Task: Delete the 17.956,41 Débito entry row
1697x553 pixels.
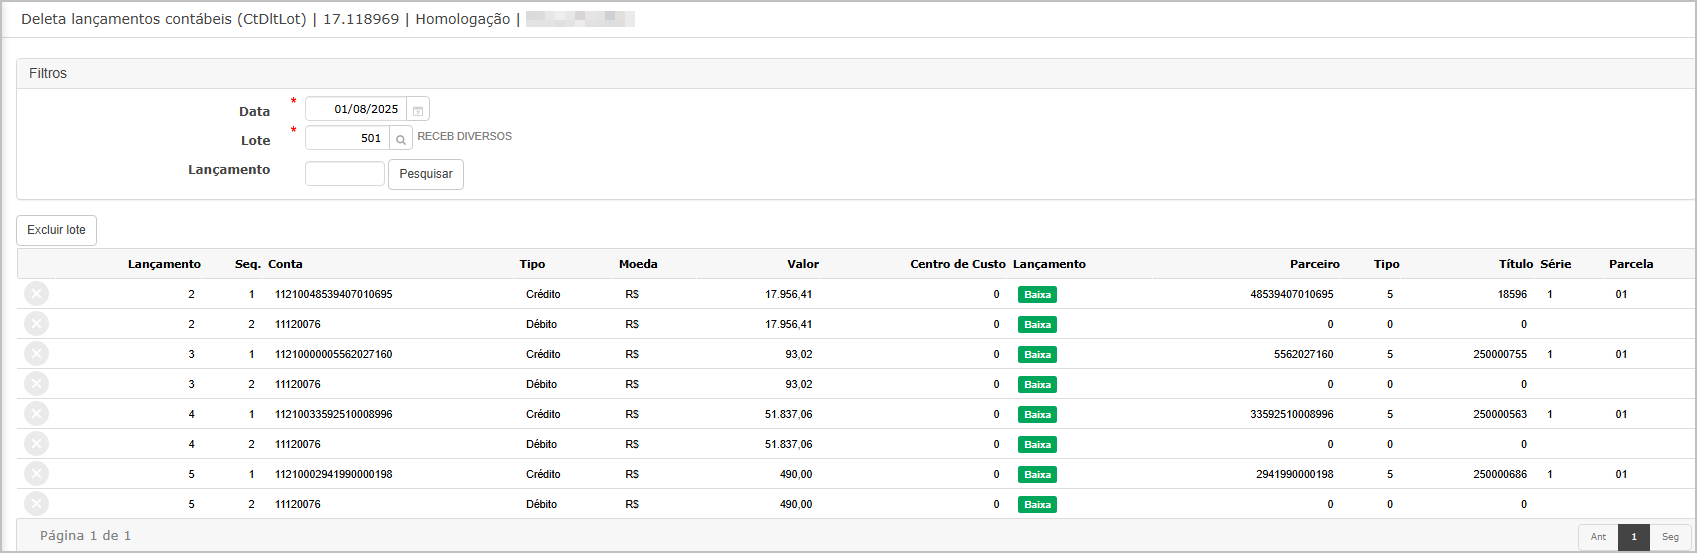Action: [x=36, y=324]
